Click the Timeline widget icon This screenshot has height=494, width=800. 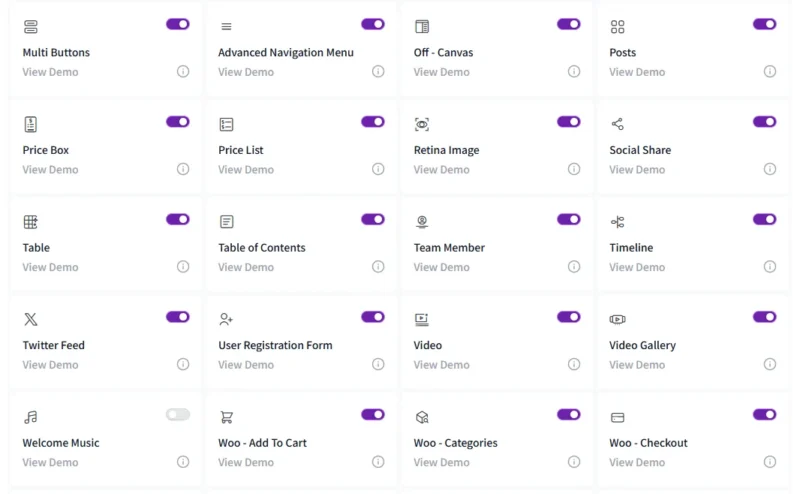click(617, 222)
